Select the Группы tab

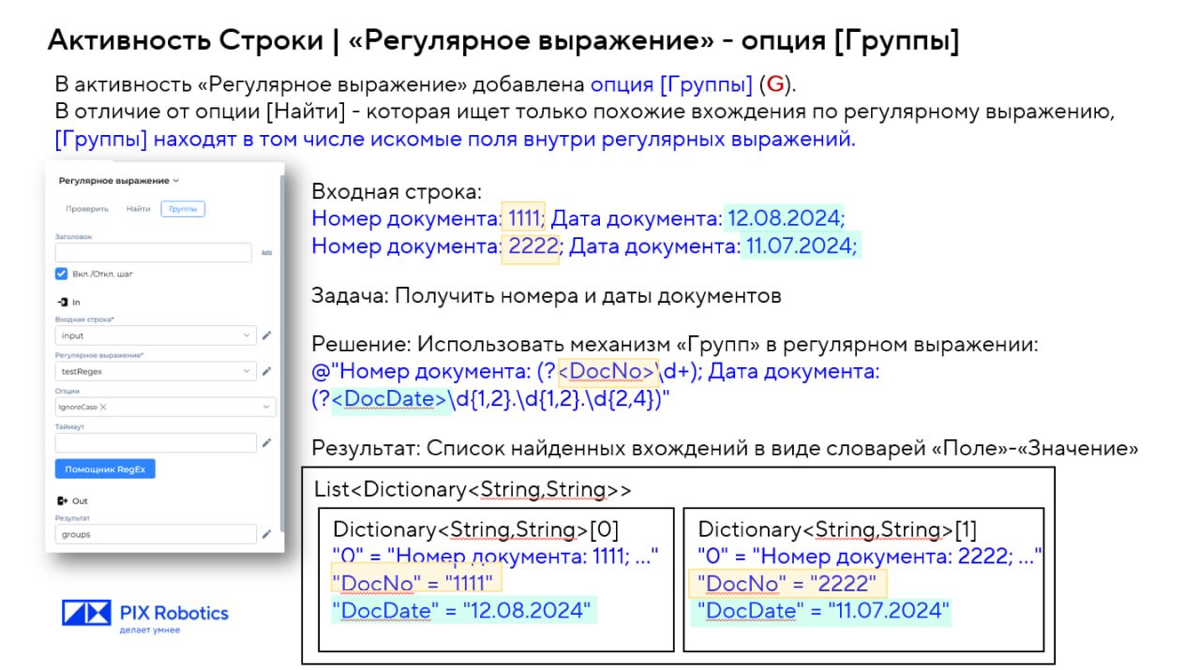click(x=184, y=208)
